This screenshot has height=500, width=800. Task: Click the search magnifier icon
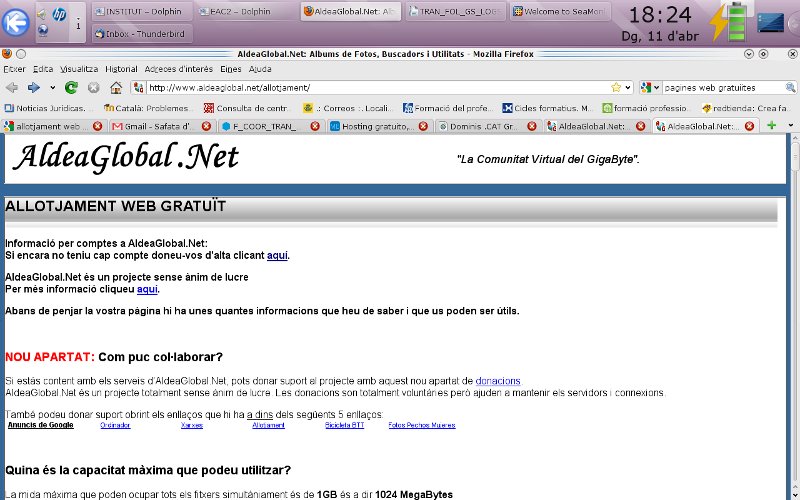tap(790, 88)
